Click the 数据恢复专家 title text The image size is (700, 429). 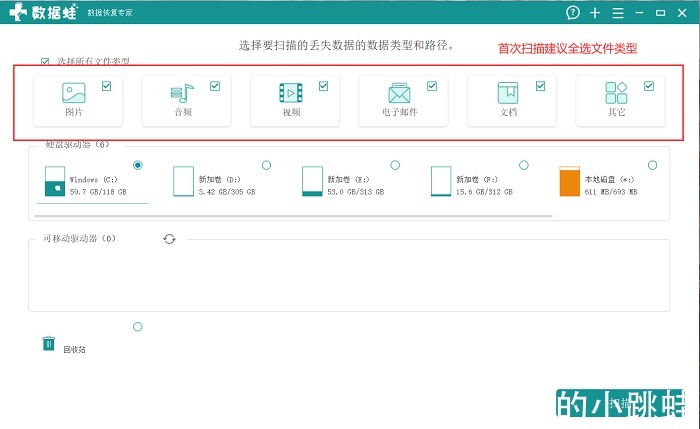(x=110, y=13)
